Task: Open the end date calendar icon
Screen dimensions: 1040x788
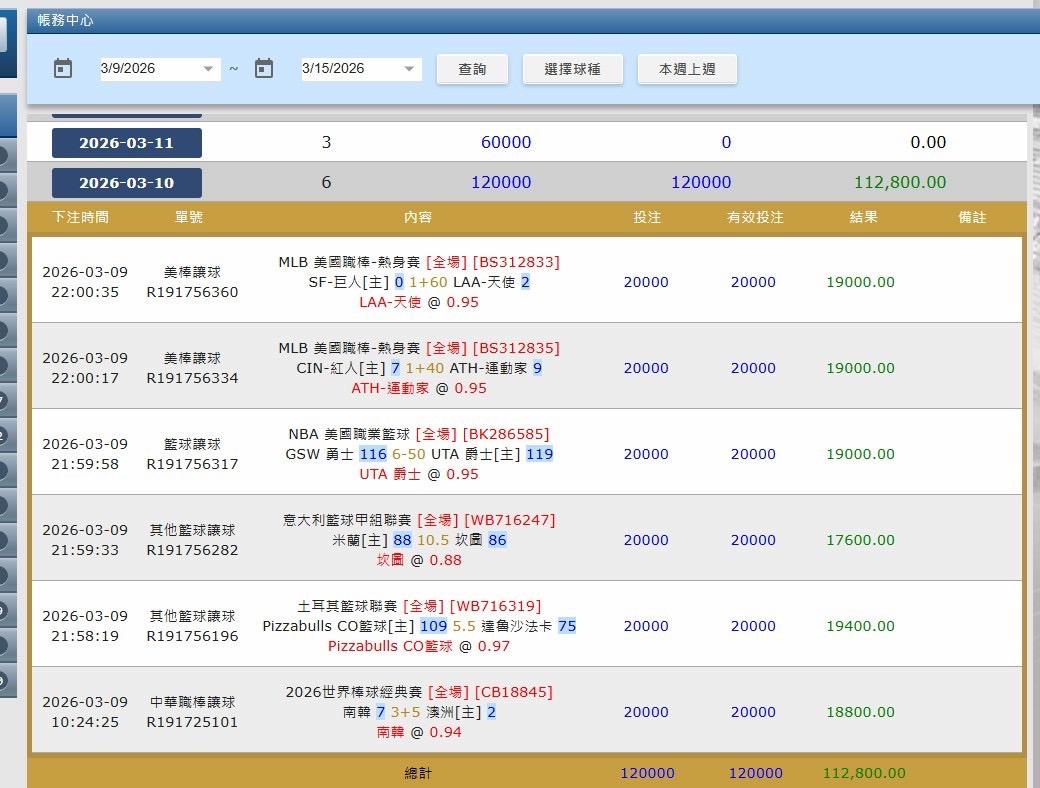Action: 264,68
